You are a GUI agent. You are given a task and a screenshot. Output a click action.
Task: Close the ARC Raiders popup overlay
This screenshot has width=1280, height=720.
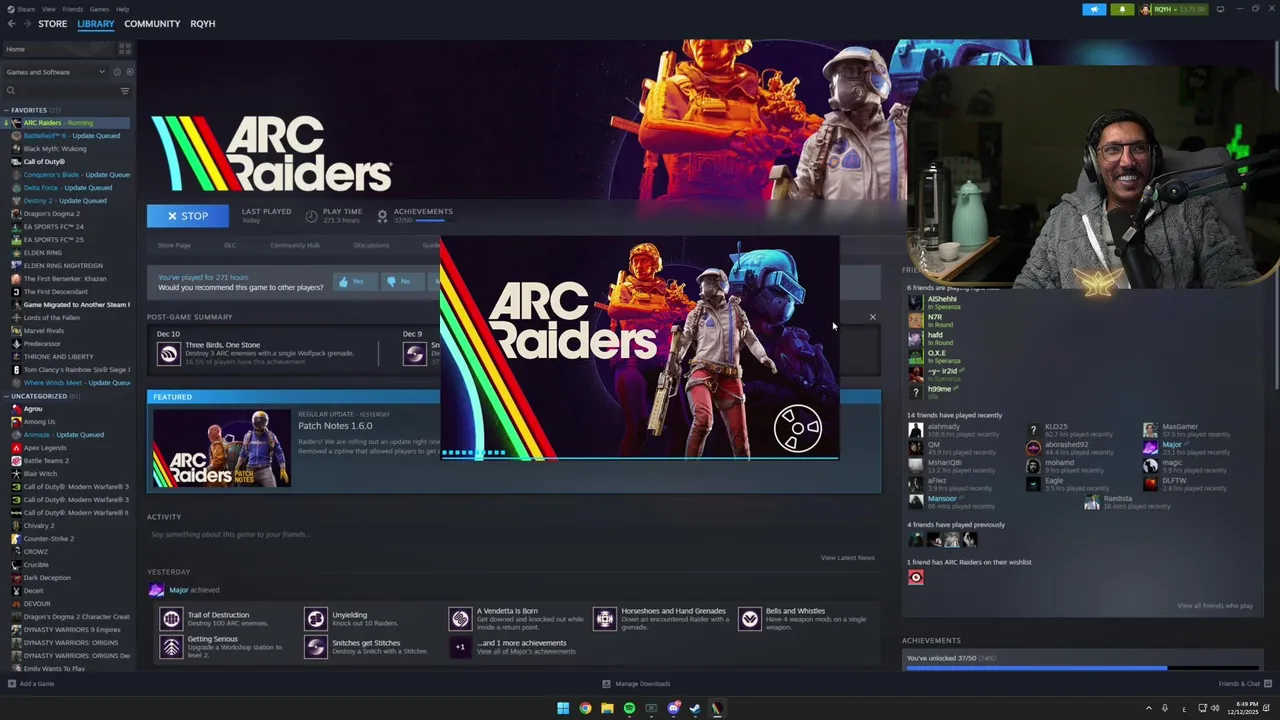pos(872,317)
